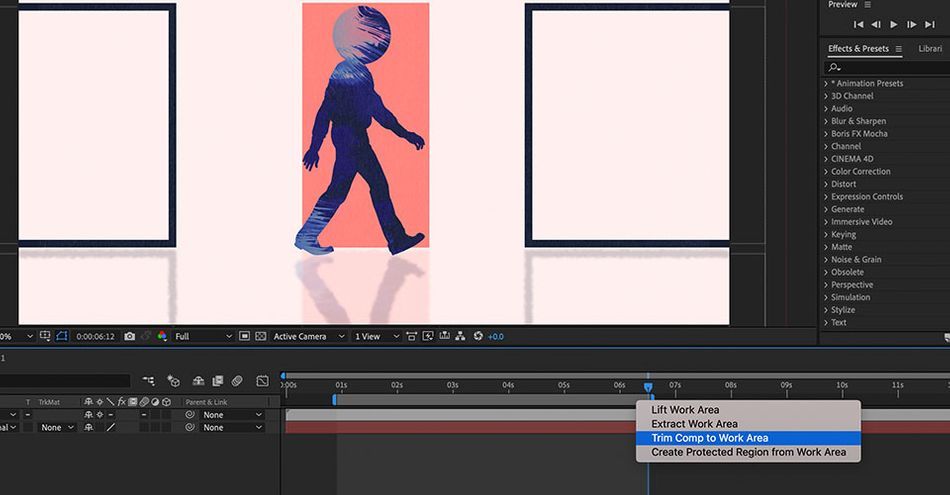Click the Effects & Presets search field
Viewport: 950px width, 495px height.
tap(885, 67)
